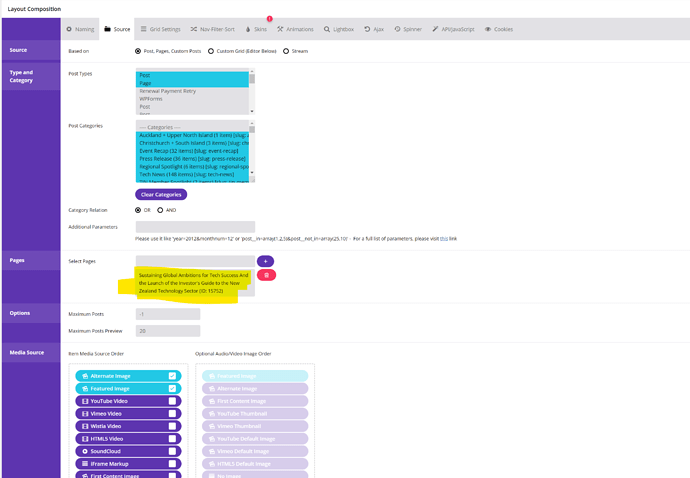Open the Spinner settings tab
The image size is (690, 478).
pyautogui.click(x=408, y=29)
